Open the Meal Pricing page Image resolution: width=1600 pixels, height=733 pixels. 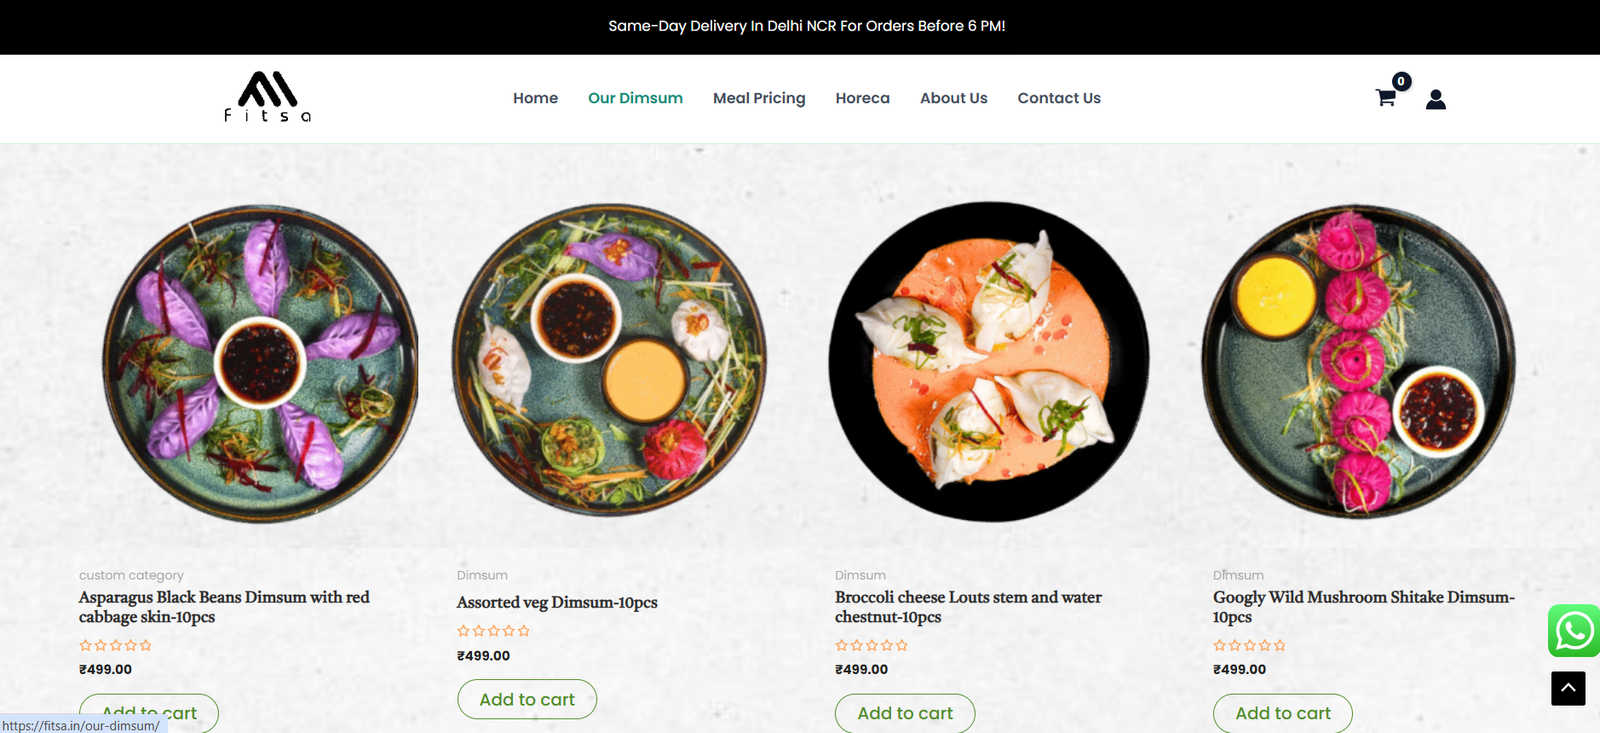point(759,98)
